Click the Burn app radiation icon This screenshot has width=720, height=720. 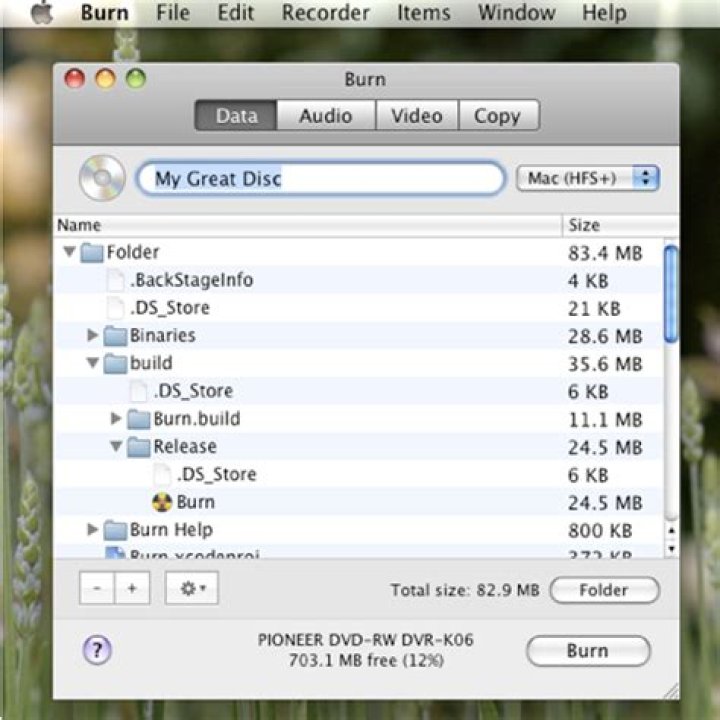(162, 502)
